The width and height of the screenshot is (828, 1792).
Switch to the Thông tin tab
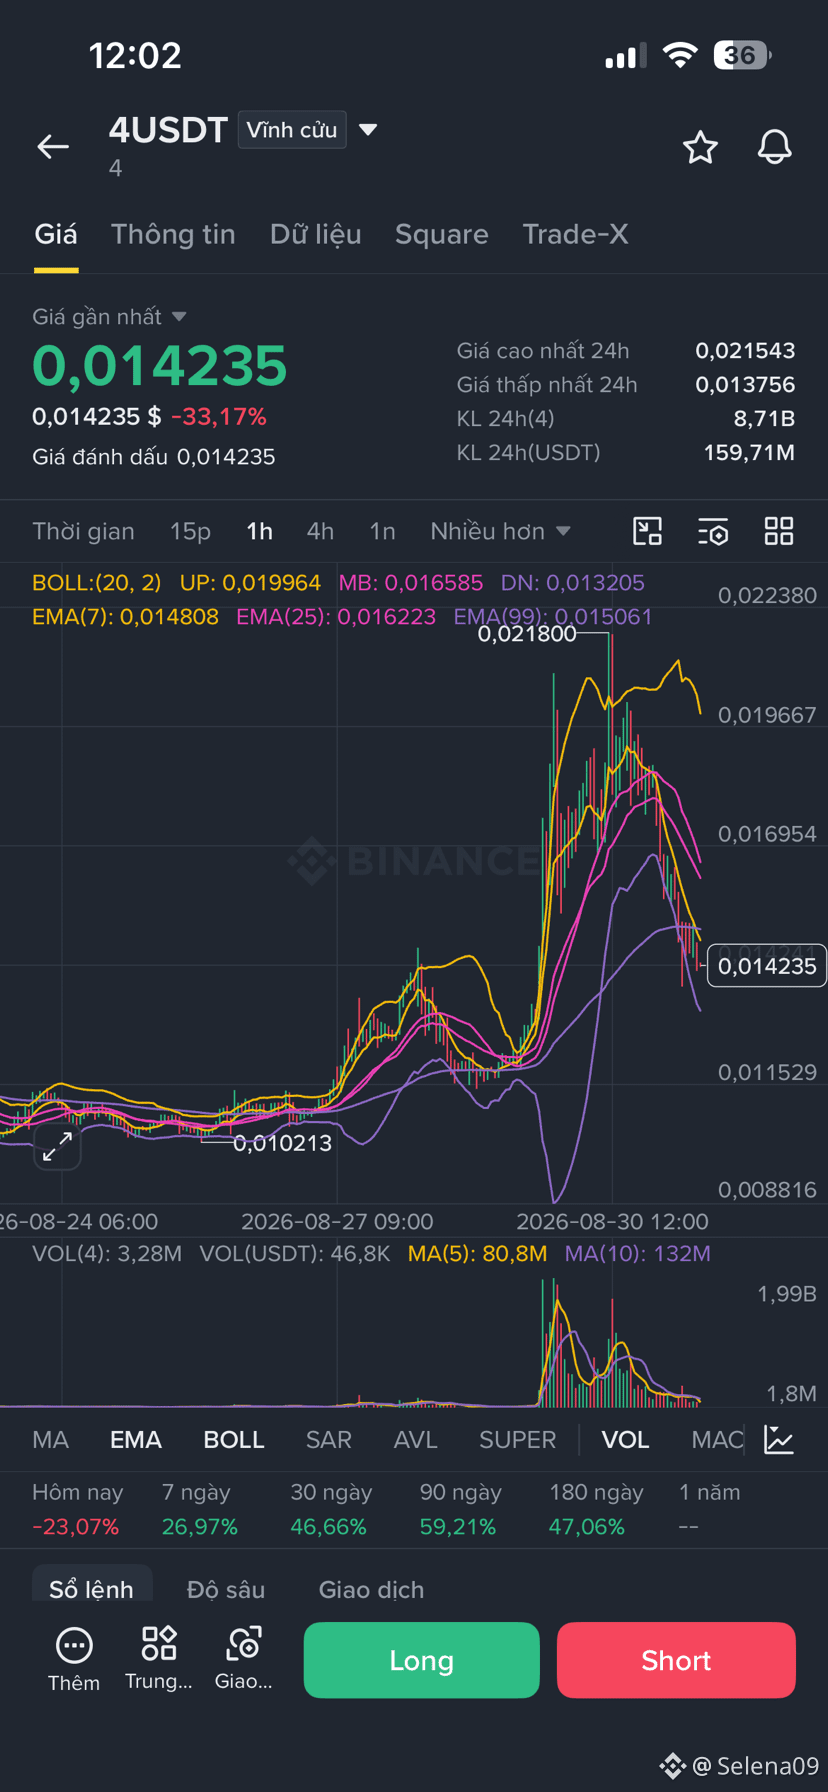(x=173, y=234)
